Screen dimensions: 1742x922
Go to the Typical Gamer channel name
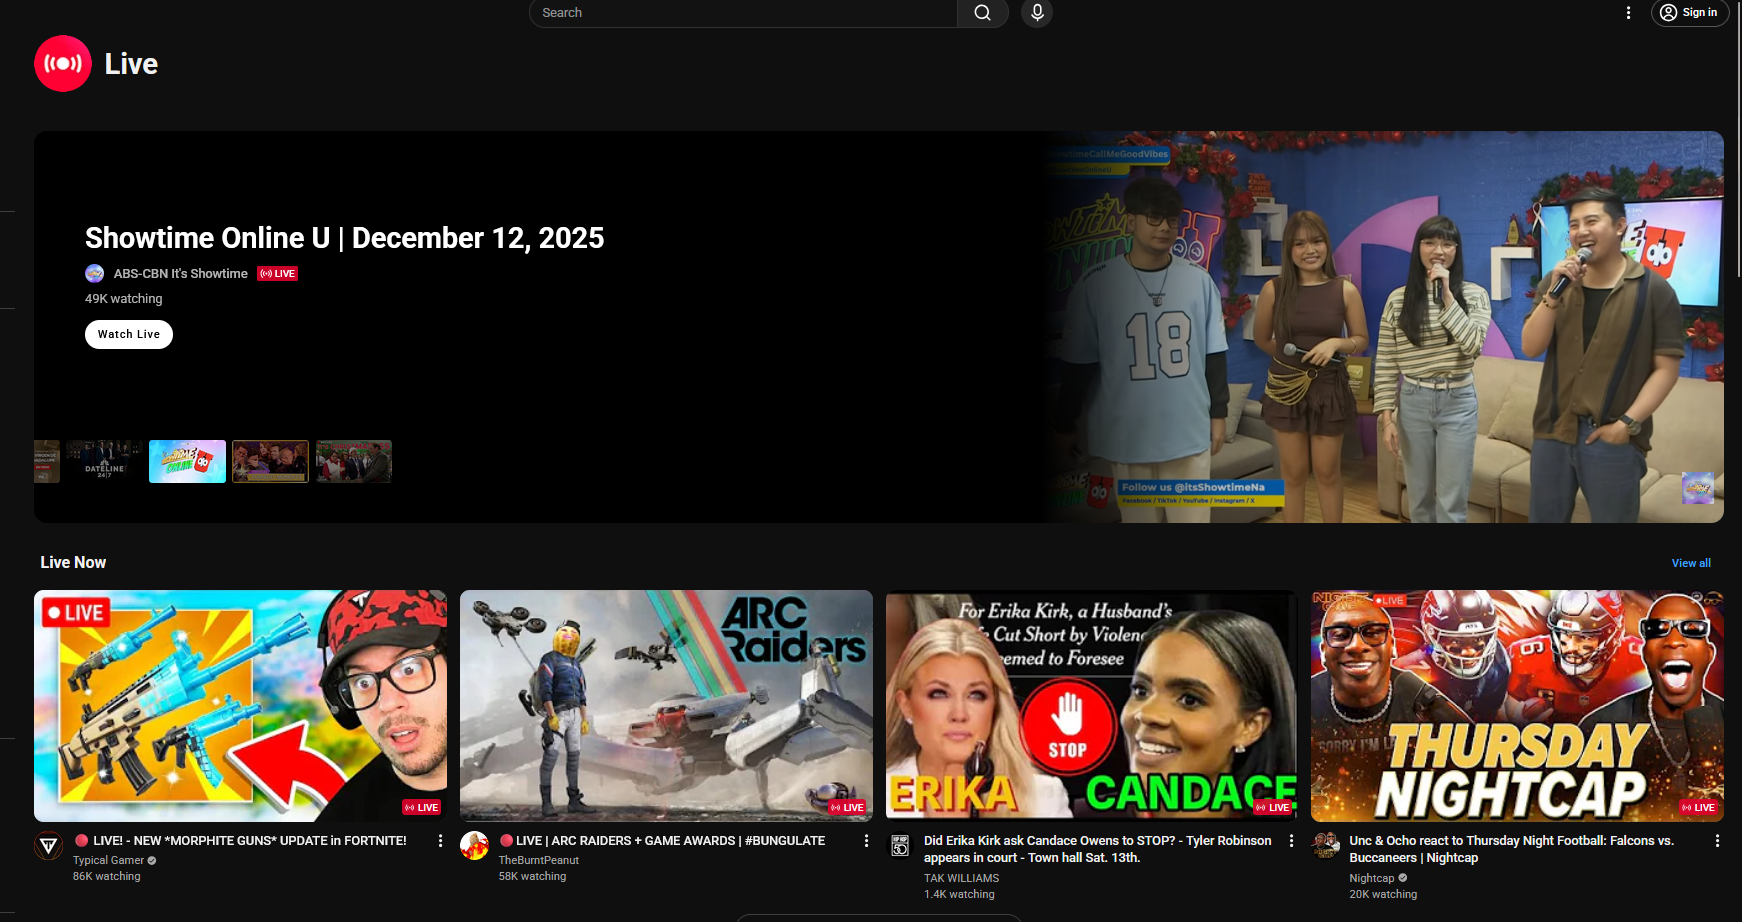click(x=108, y=860)
